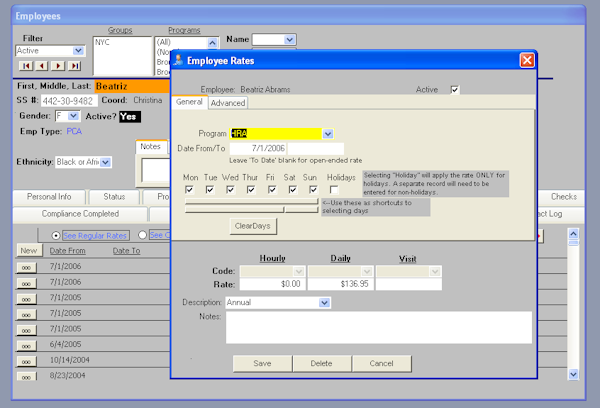Viewport: 600px width, 408px height.
Task: Uncheck the Thur day checkbox
Action: point(251,189)
